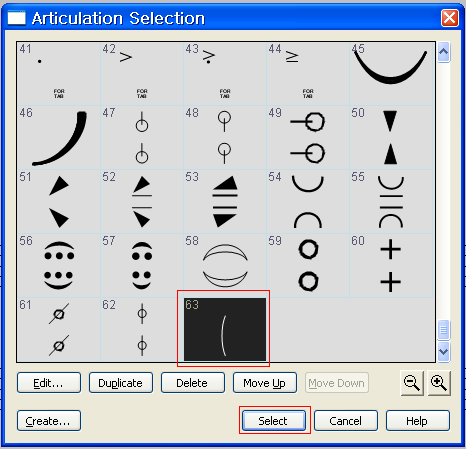This screenshot has height=449, width=466.
Task: Click the scrollbar down arrow
Action: tap(443, 352)
